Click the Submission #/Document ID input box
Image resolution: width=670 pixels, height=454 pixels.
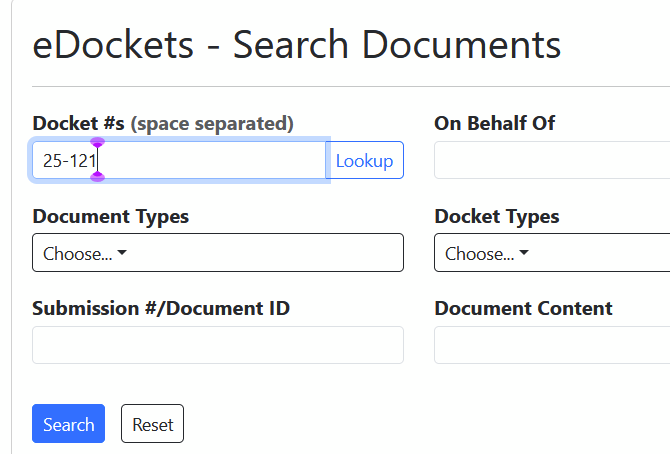pyautogui.click(x=218, y=345)
